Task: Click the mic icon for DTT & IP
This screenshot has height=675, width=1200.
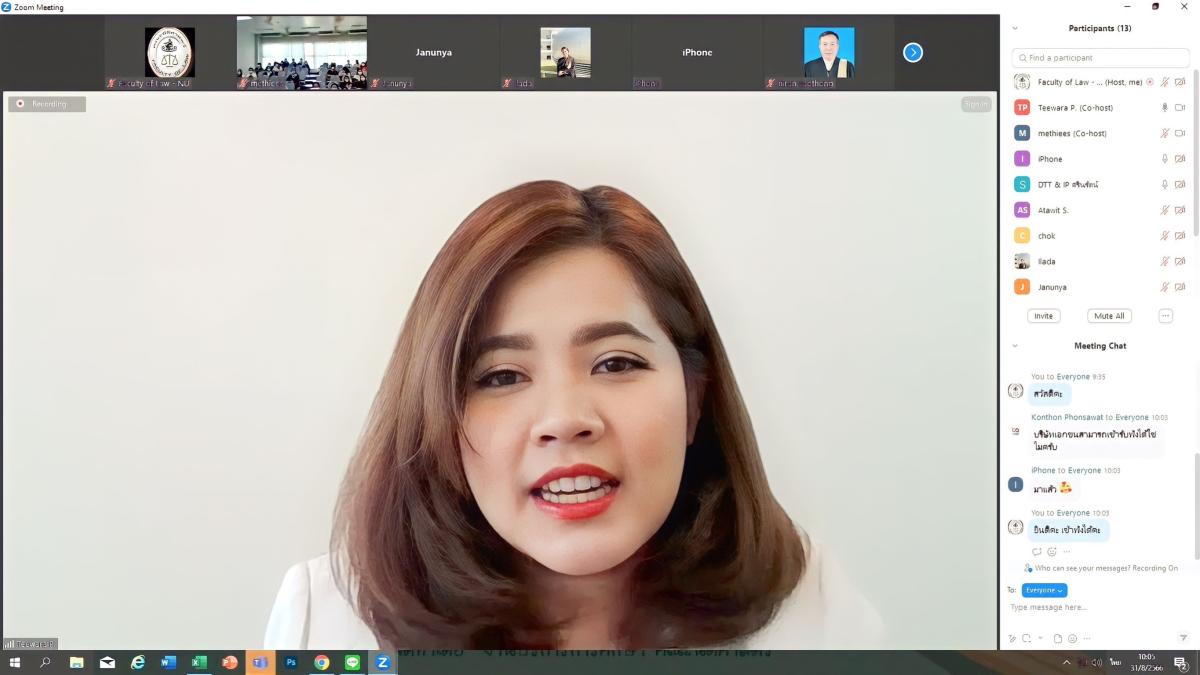Action: (1164, 185)
